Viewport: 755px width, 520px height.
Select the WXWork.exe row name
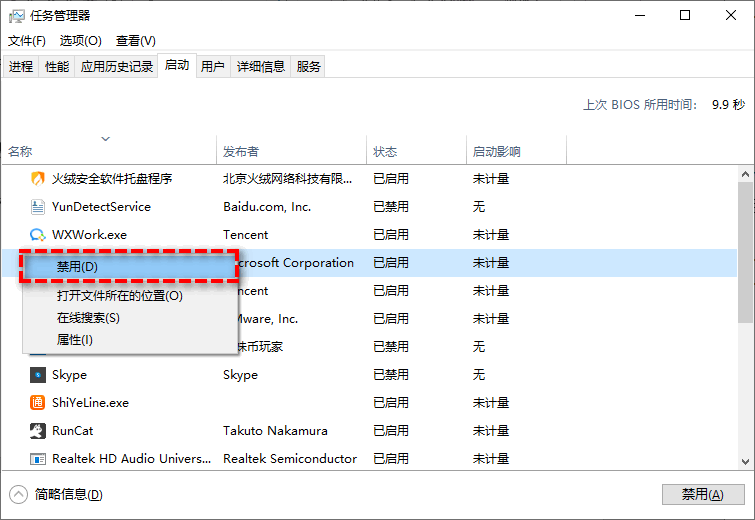coord(90,234)
